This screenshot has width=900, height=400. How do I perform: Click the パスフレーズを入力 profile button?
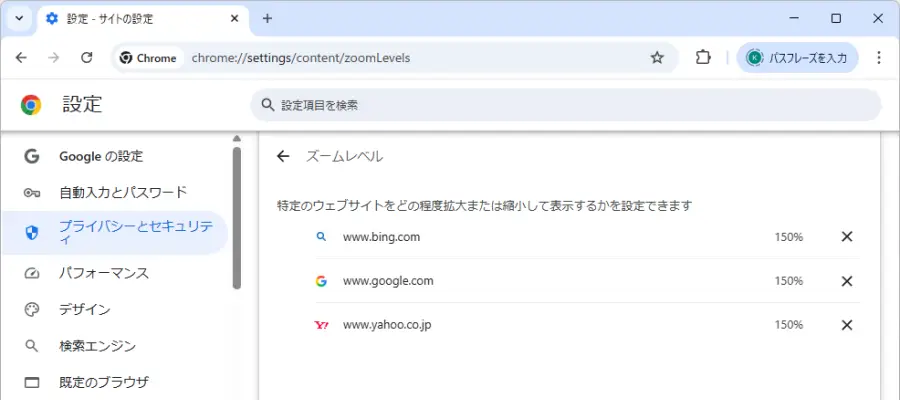(797, 57)
